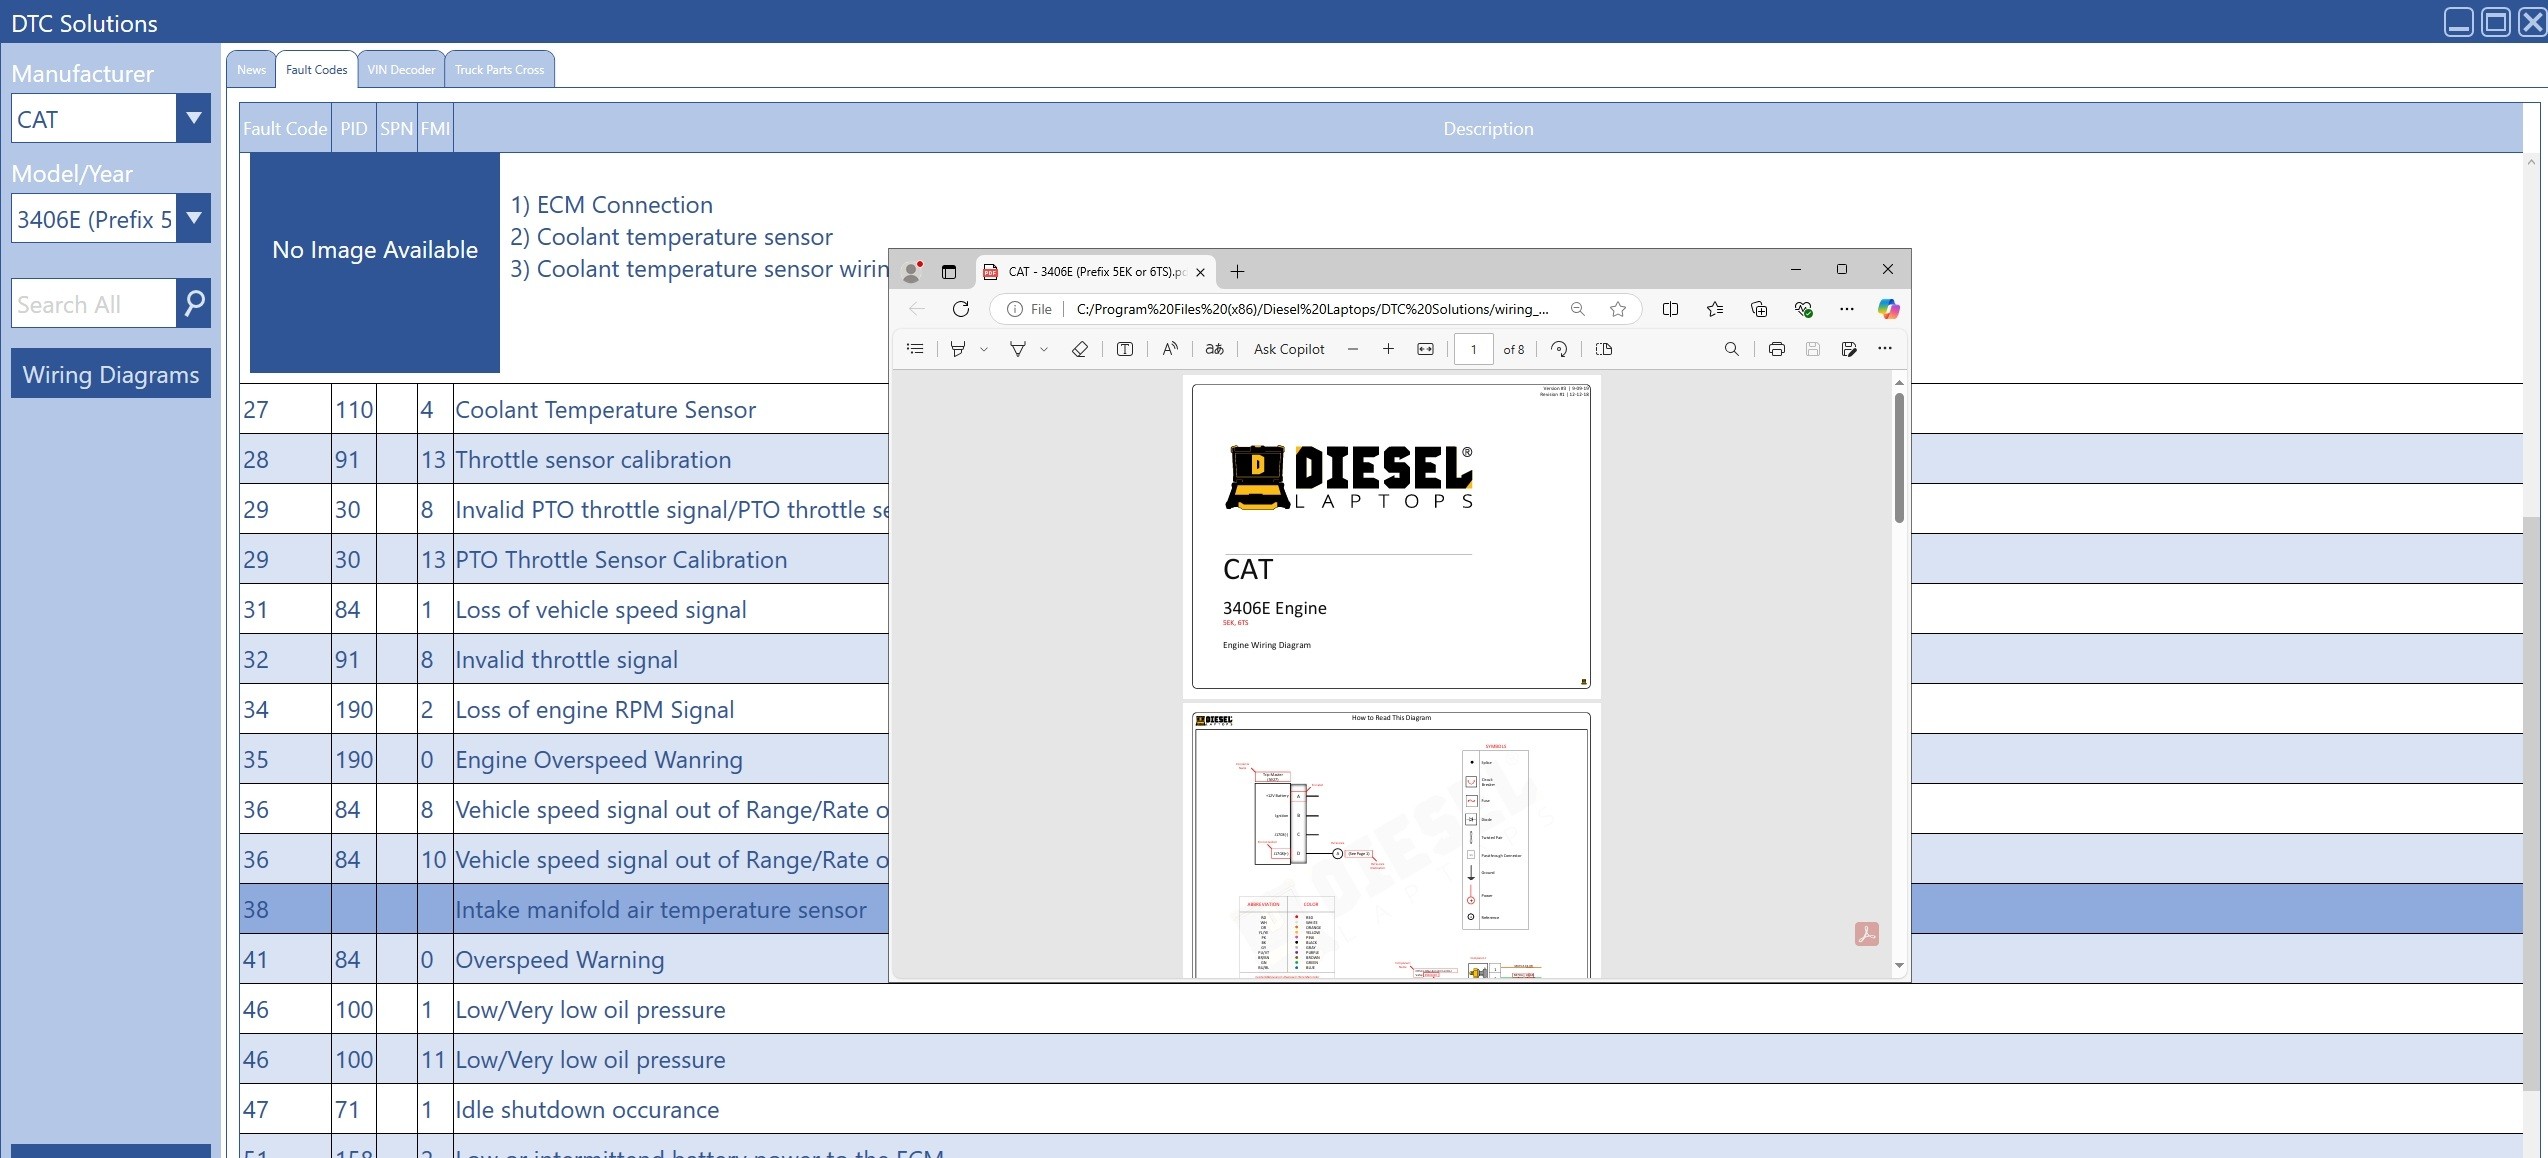Add page to favorites with star icon
The width and height of the screenshot is (2548, 1158).
pos(1618,309)
